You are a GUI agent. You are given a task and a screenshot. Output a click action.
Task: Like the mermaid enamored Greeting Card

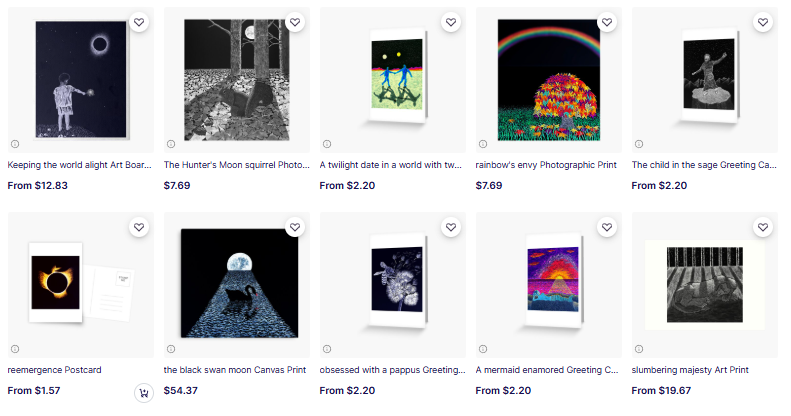pos(607,227)
